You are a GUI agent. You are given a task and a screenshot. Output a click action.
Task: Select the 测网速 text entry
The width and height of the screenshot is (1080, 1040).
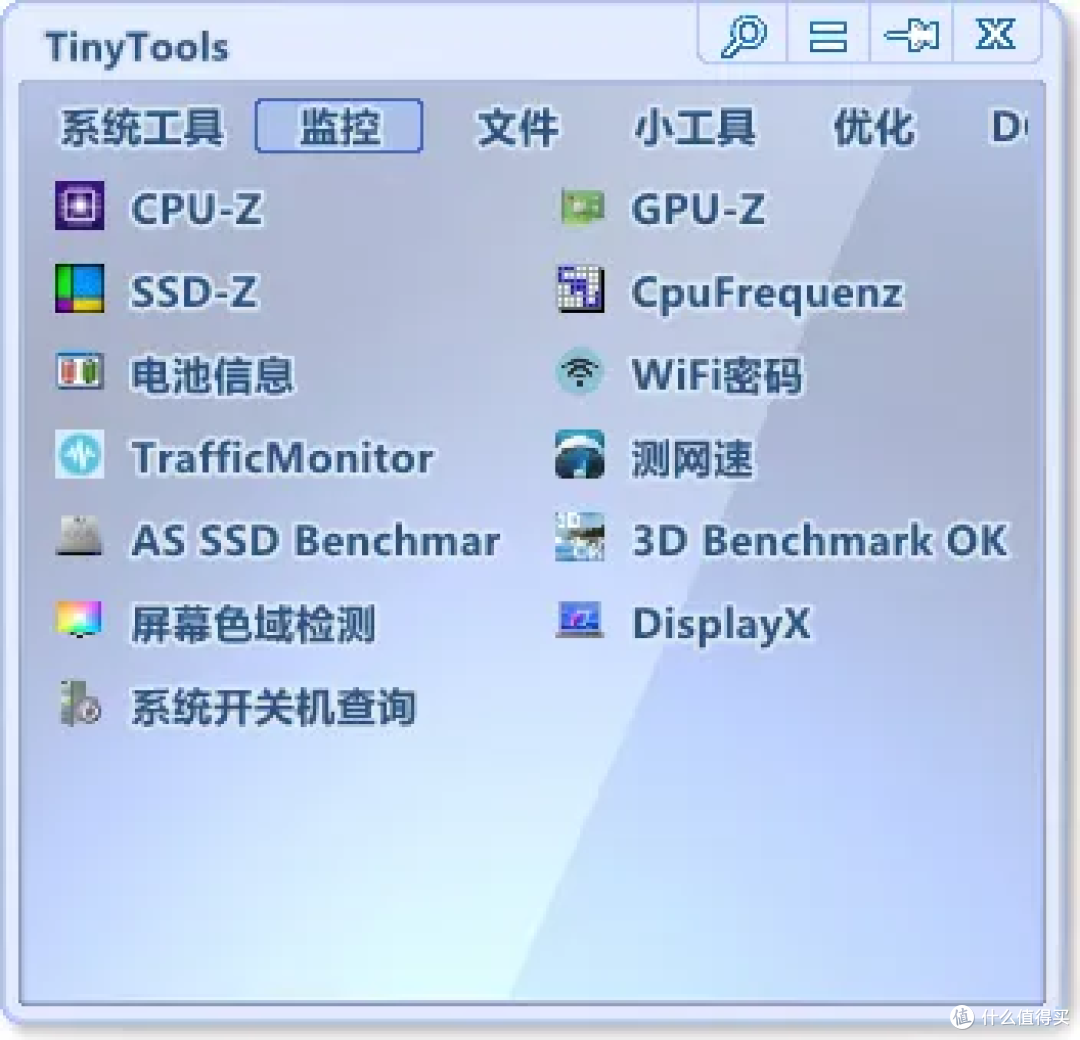pyautogui.click(x=692, y=459)
